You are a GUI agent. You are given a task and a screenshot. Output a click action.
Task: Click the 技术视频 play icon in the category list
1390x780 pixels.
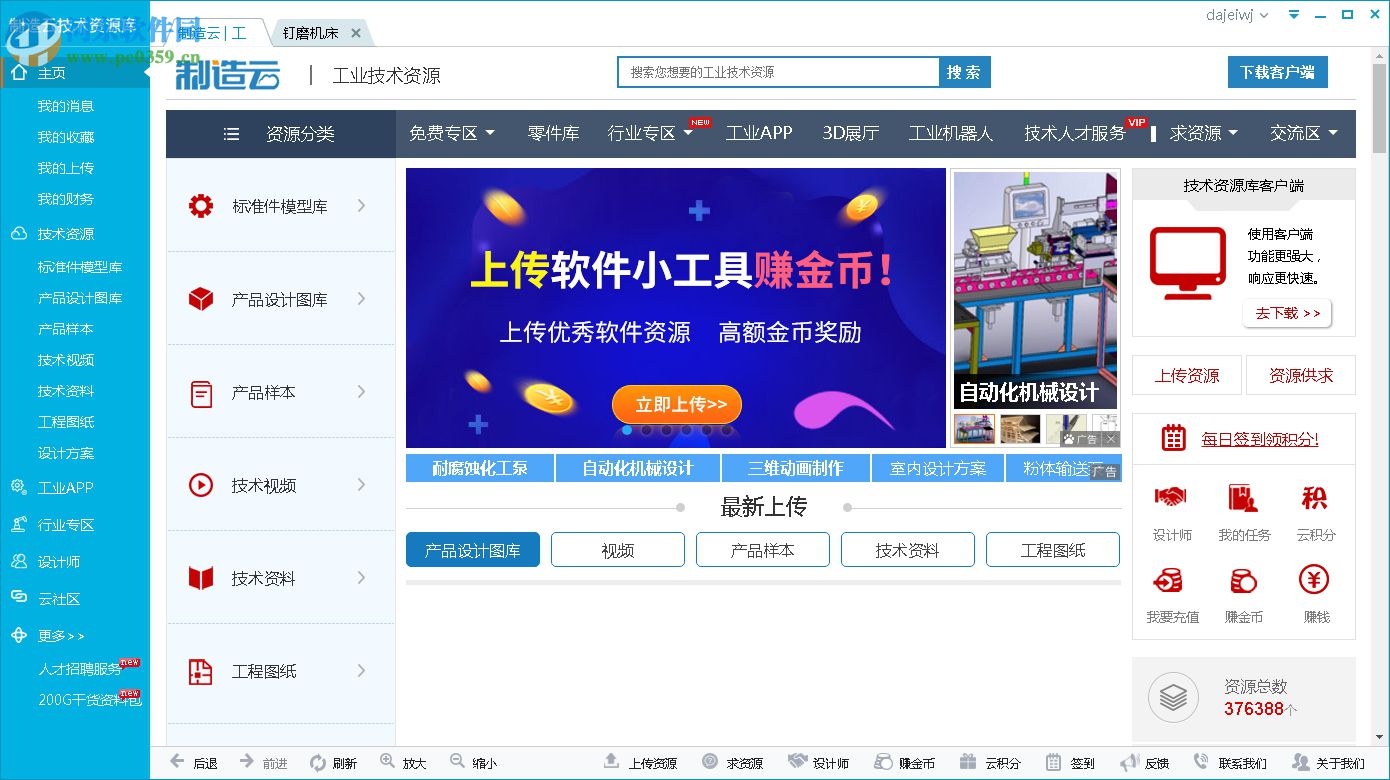coord(199,485)
